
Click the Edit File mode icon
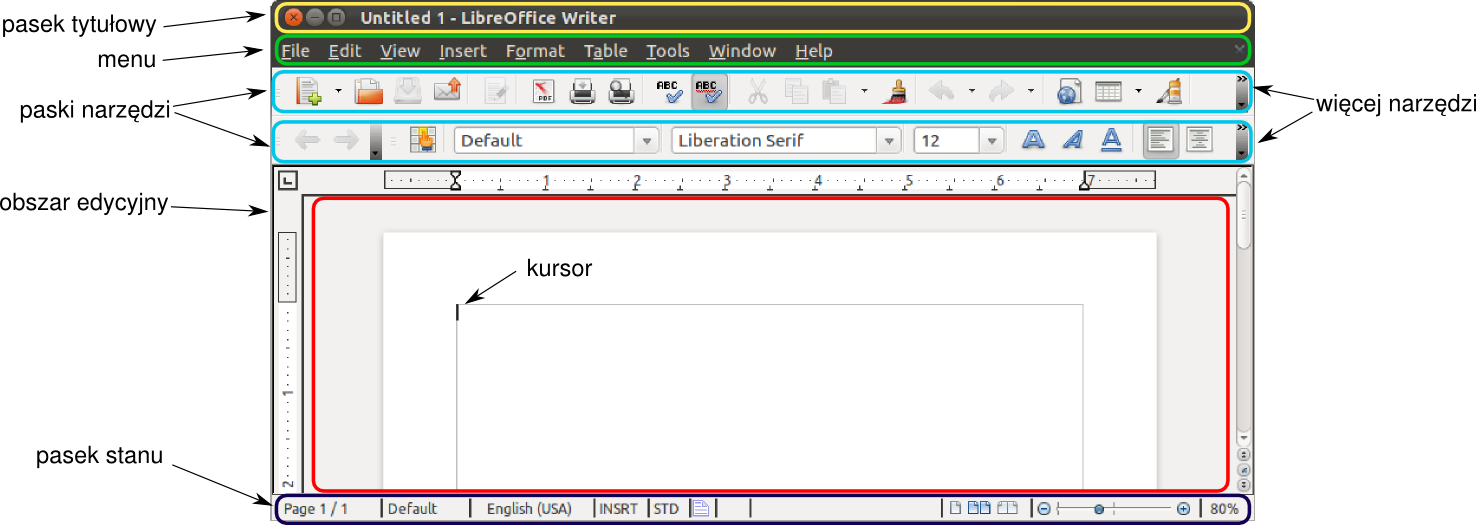coord(496,92)
